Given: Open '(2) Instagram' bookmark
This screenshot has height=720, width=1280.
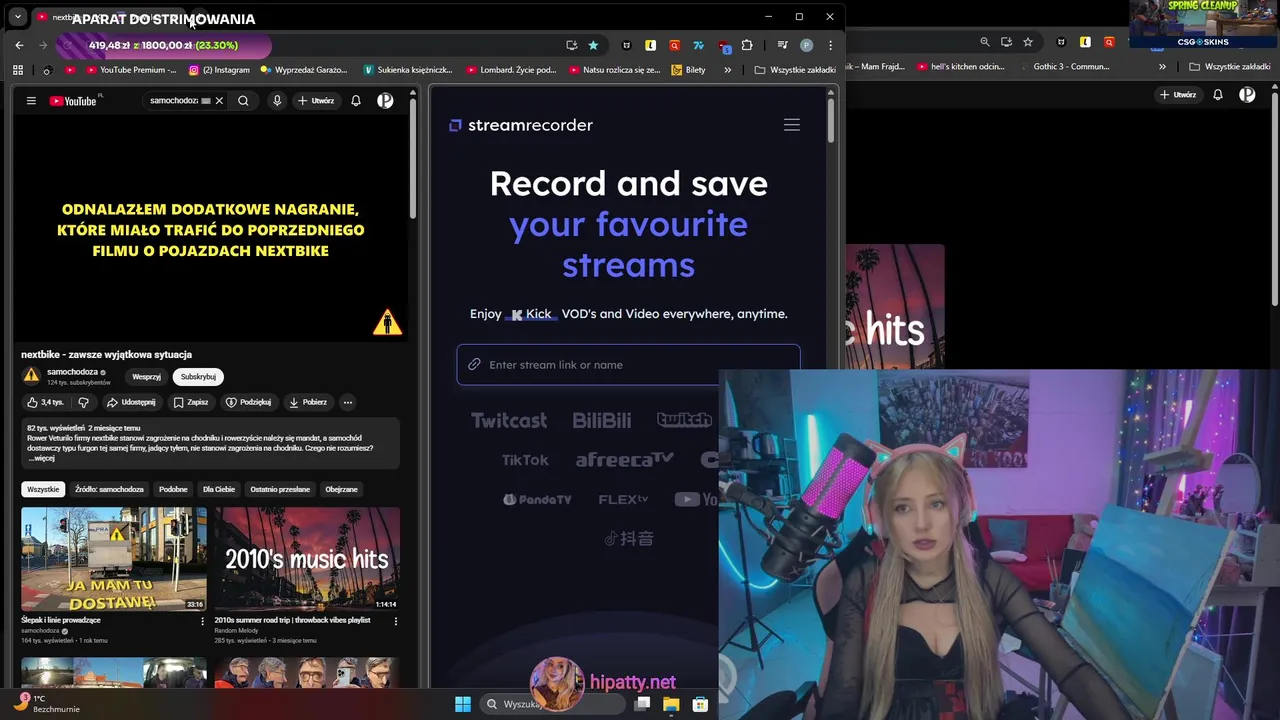Looking at the screenshot, I should [219, 70].
